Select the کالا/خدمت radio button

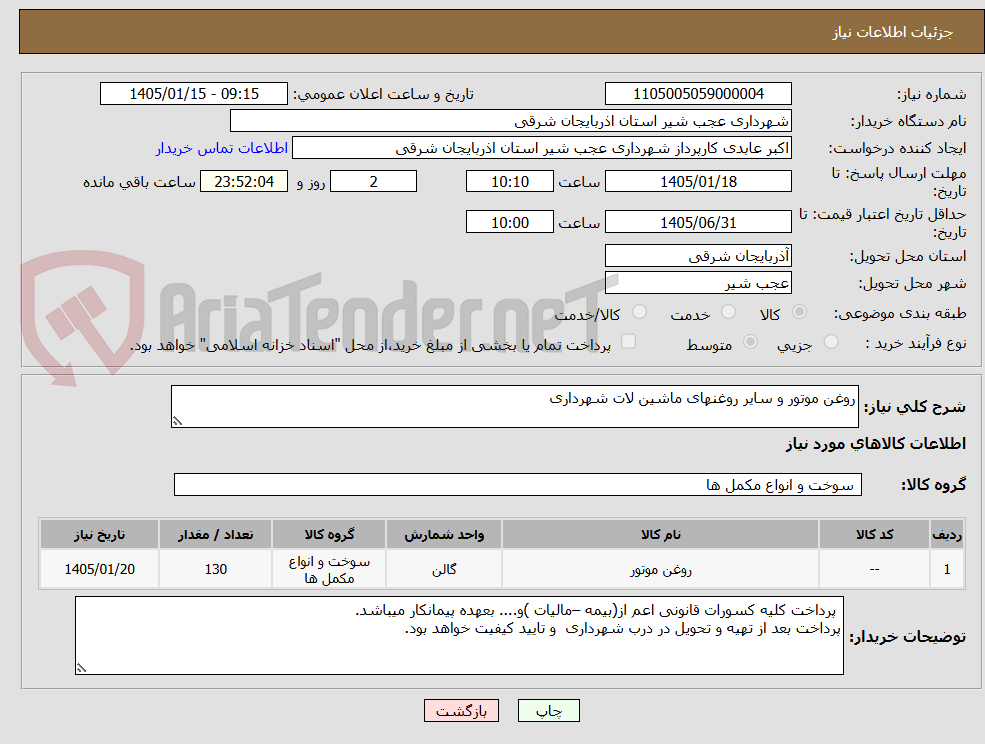click(x=639, y=312)
